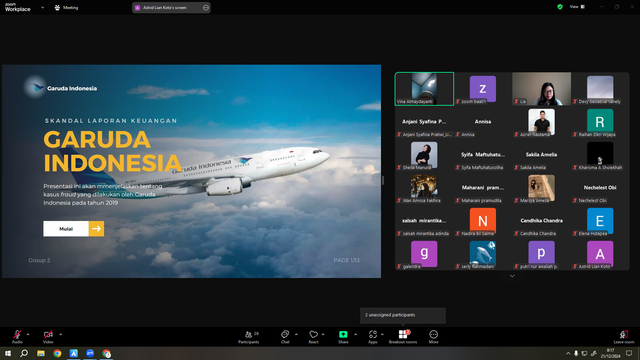Image resolution: width=640 pixels, height=360 pixels.
Task: Open the Zoom app from the taskbar
Action: click(90, 353)
